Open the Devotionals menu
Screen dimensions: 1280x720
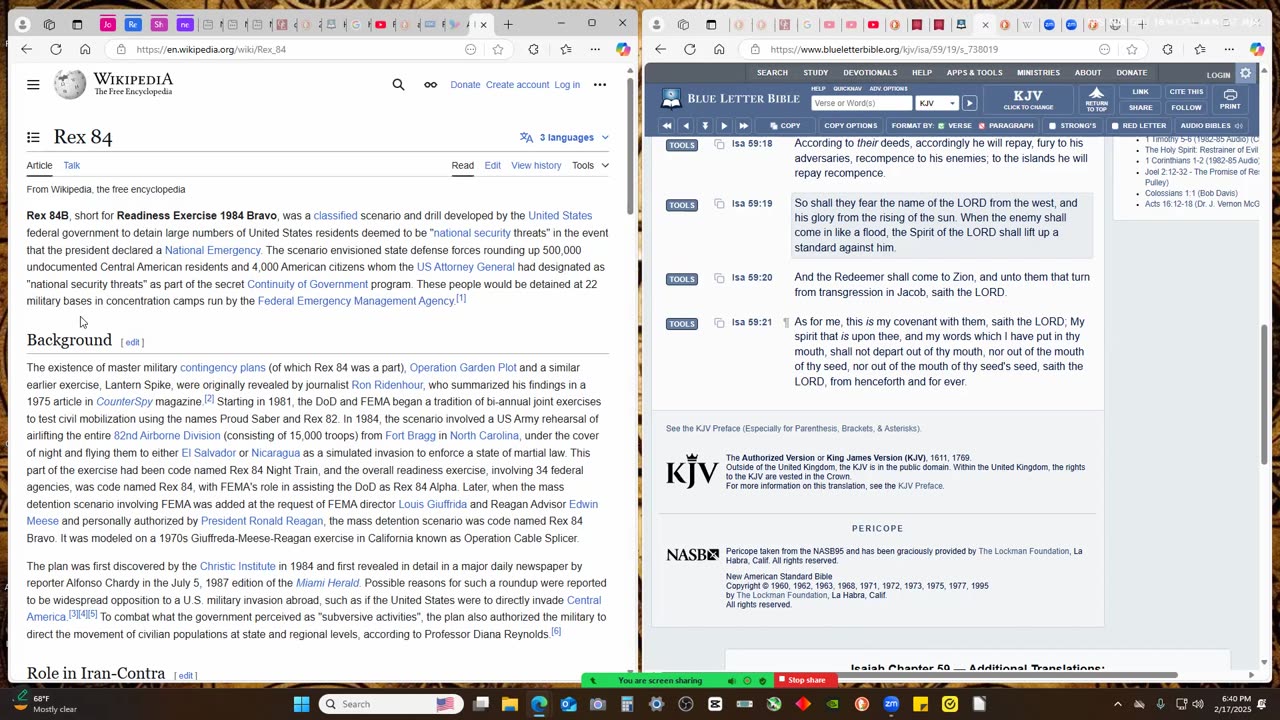click(x=870, y=73)
